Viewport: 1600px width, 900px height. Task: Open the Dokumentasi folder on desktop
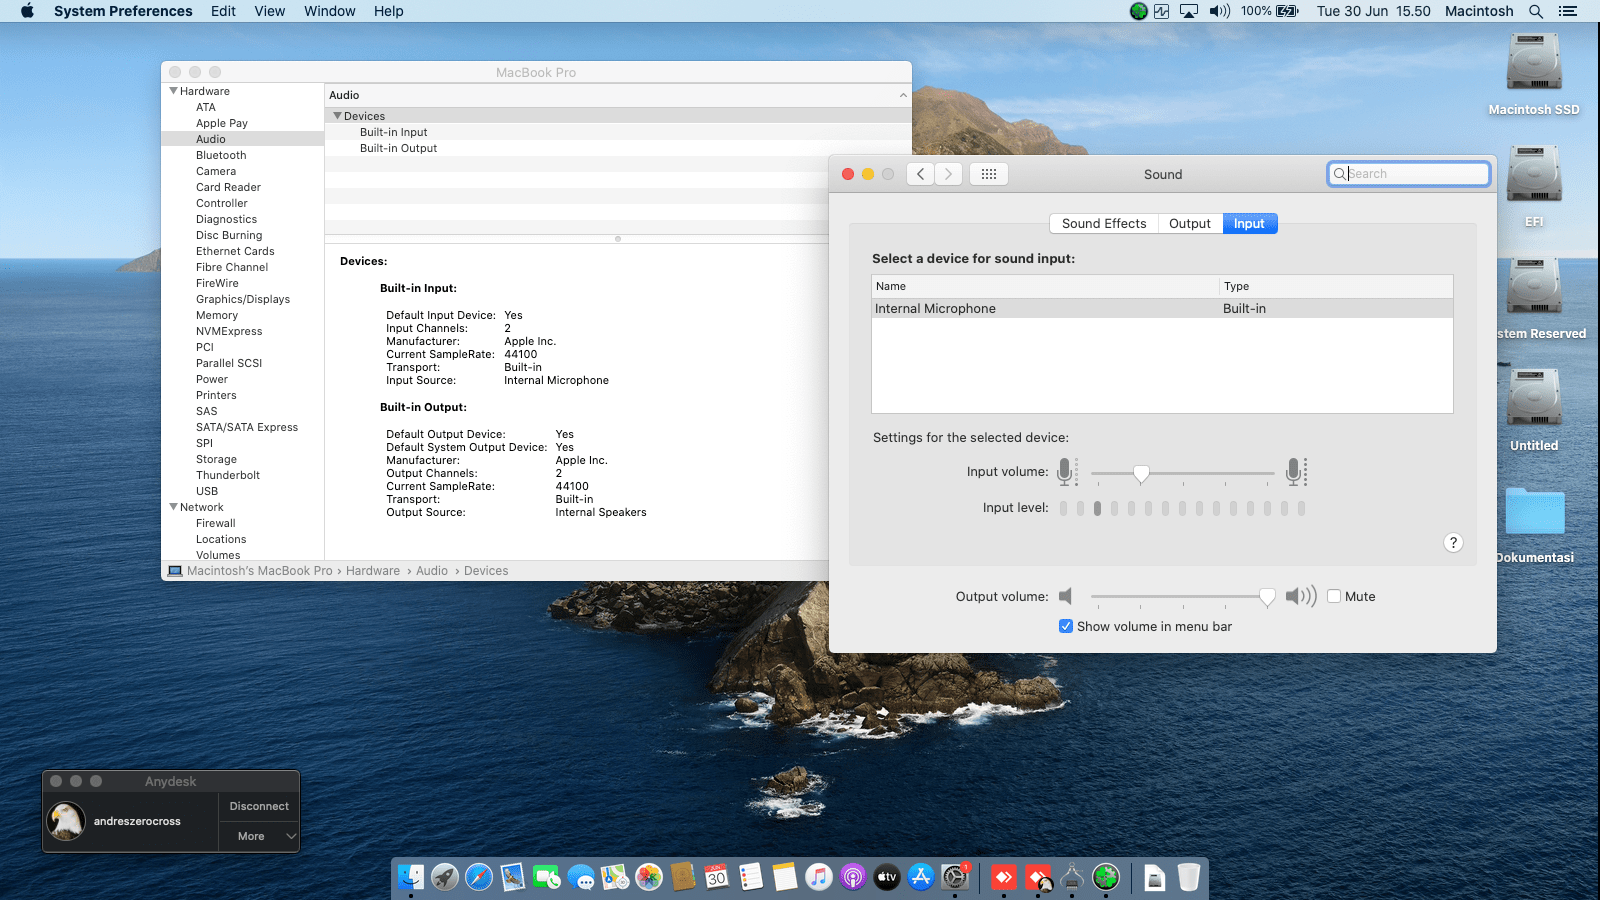(x=1534, y=513)
